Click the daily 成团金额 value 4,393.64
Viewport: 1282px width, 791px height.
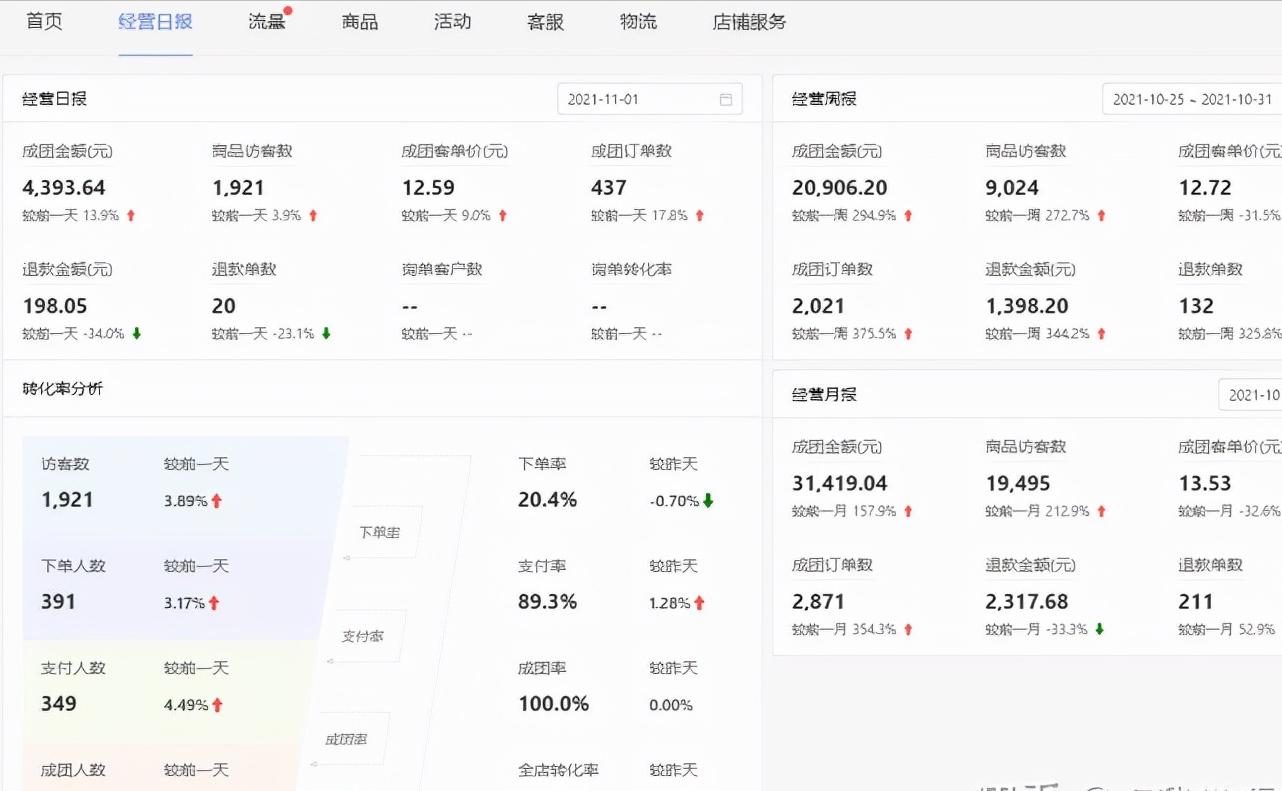coord(64,187)
